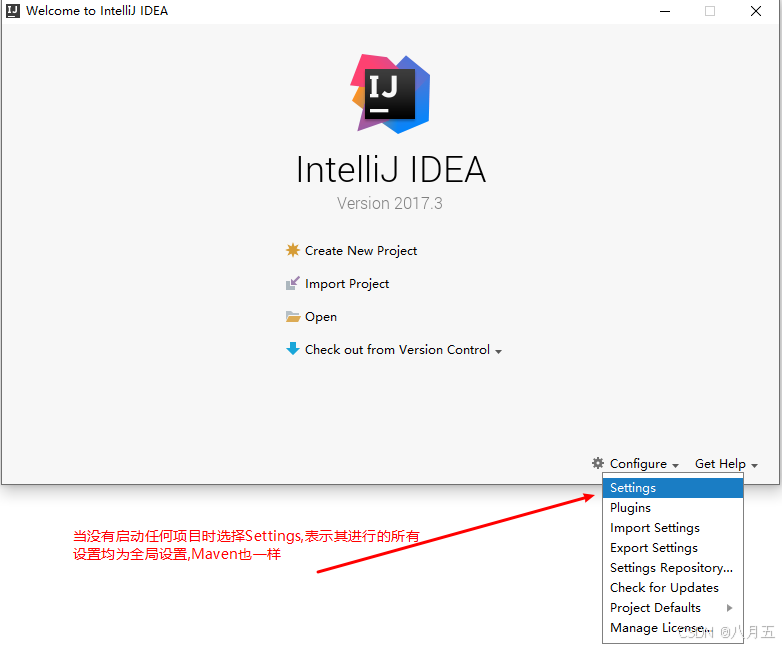
Task: Select Check for Updates menu entry
Action: 673,588
